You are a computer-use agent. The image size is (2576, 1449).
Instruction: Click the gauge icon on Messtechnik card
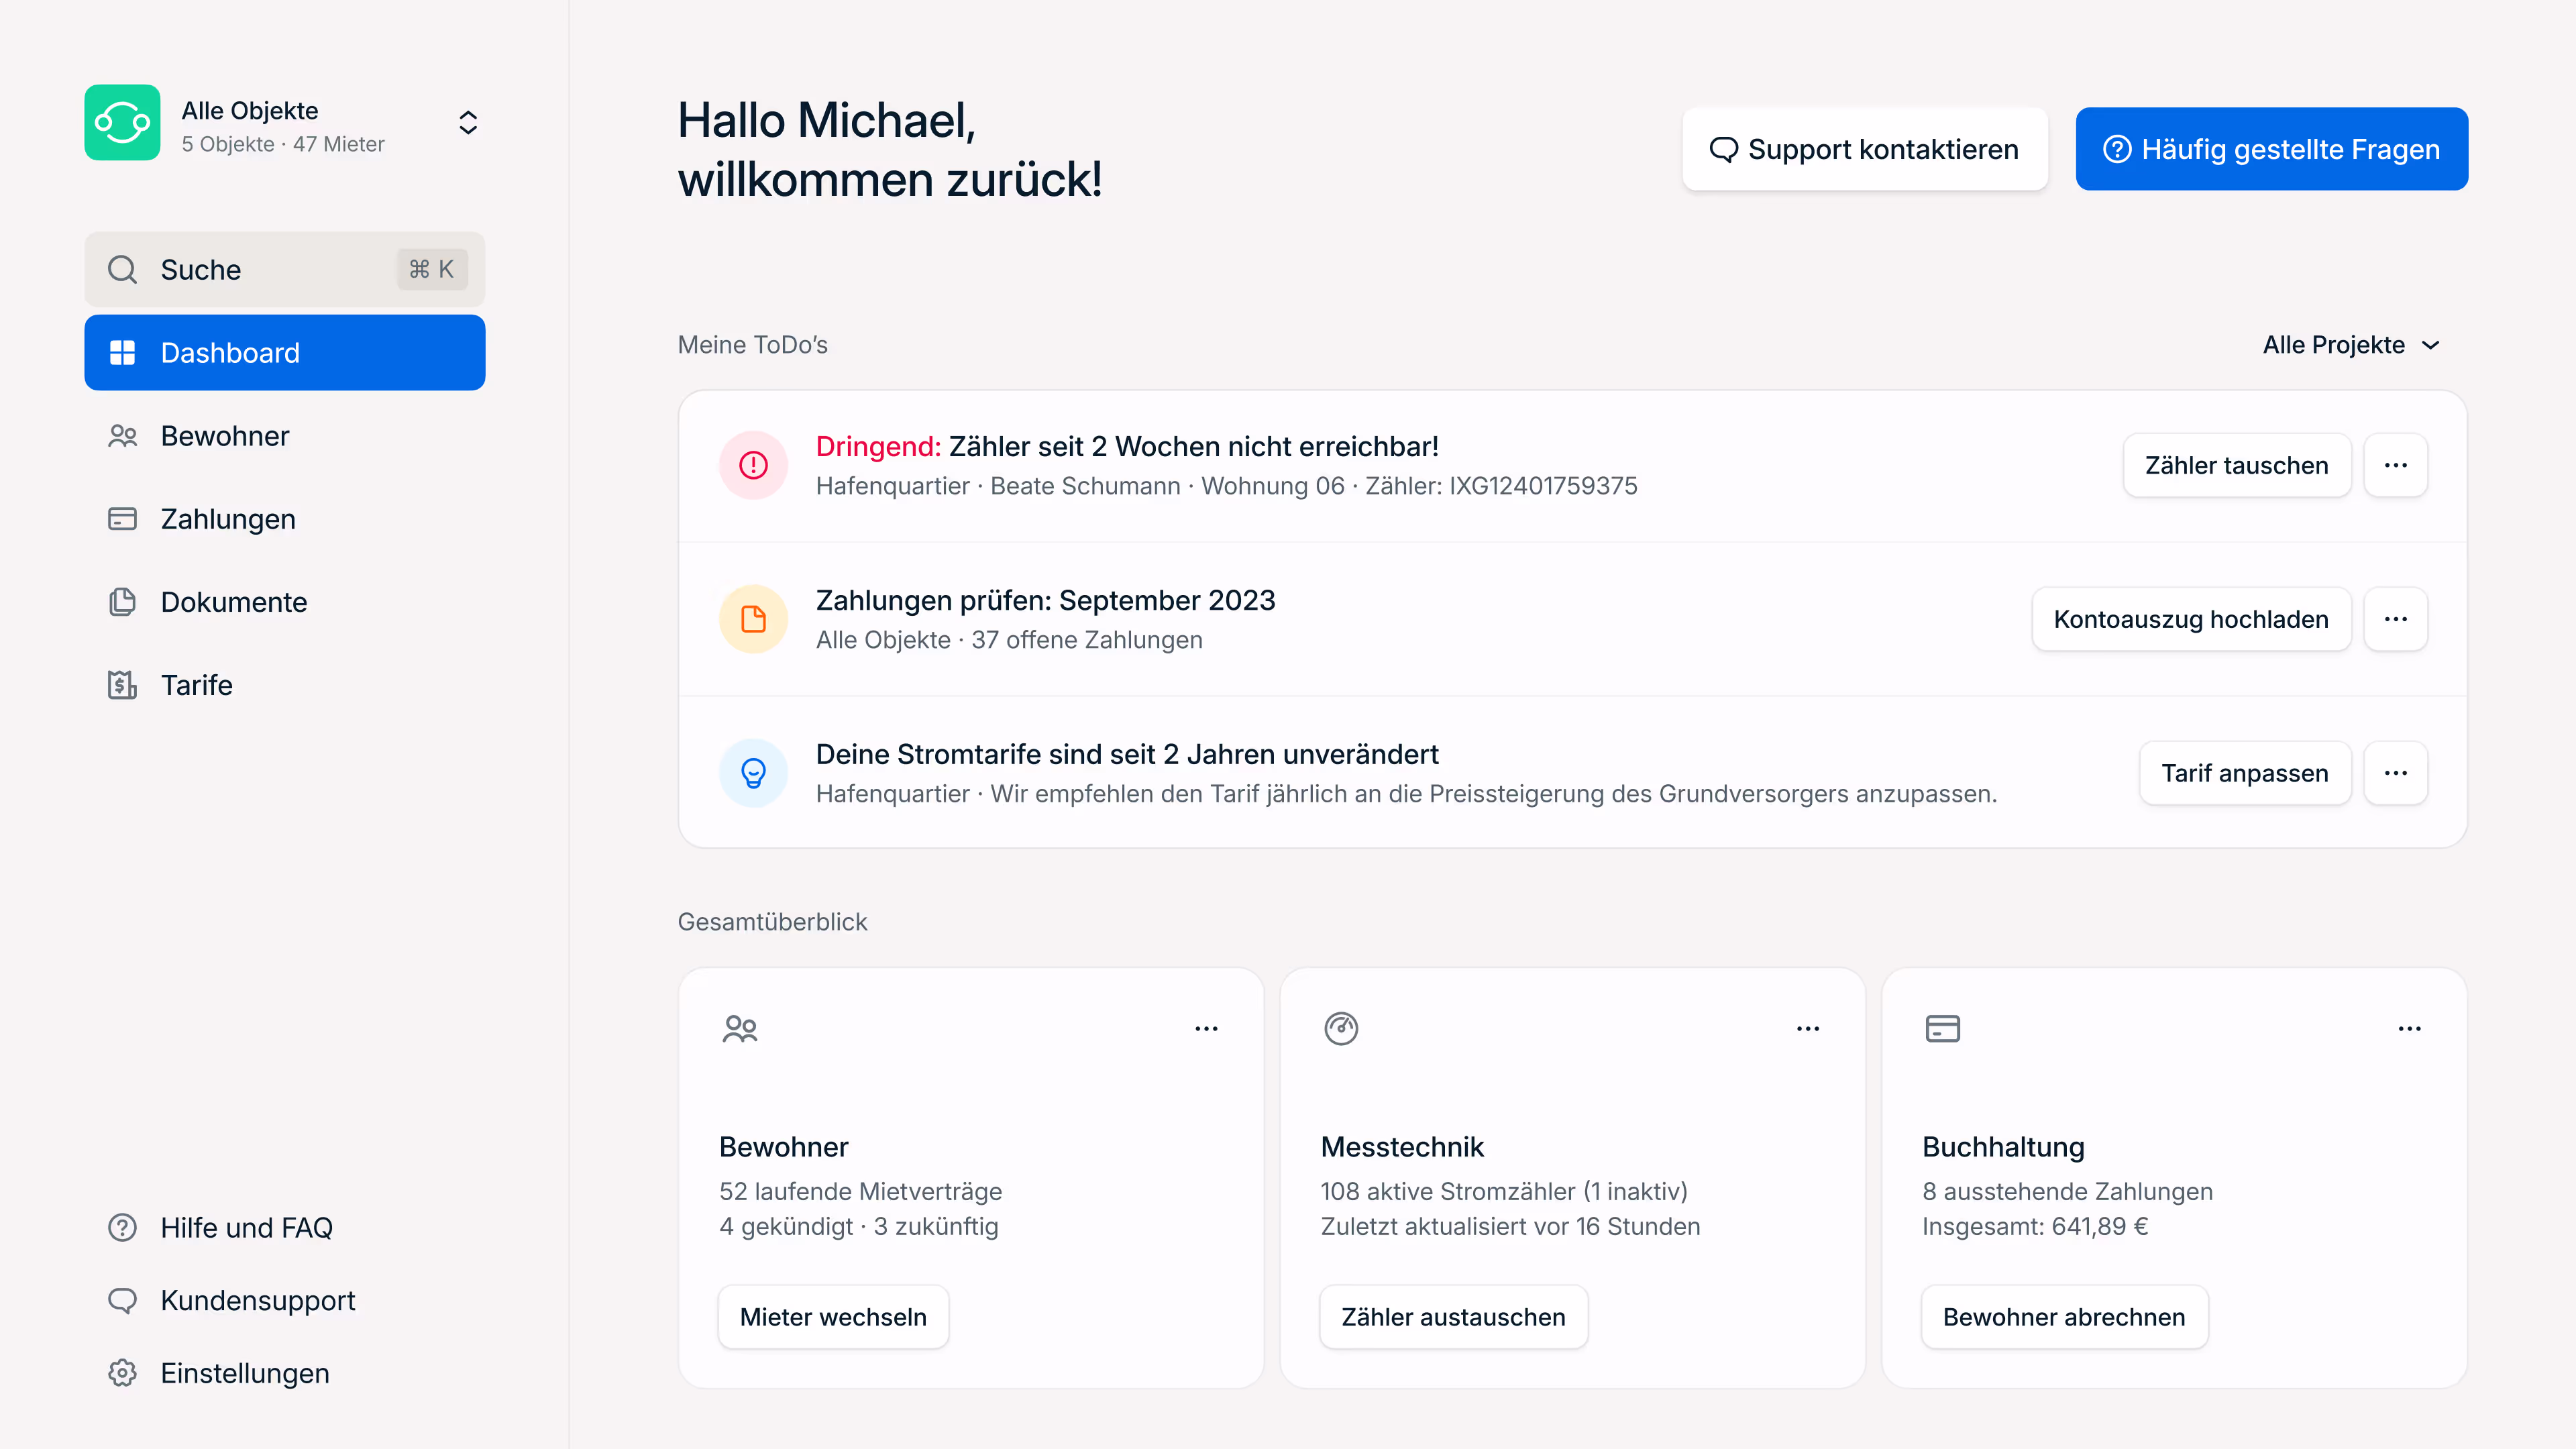(x=1341, y=1028)
